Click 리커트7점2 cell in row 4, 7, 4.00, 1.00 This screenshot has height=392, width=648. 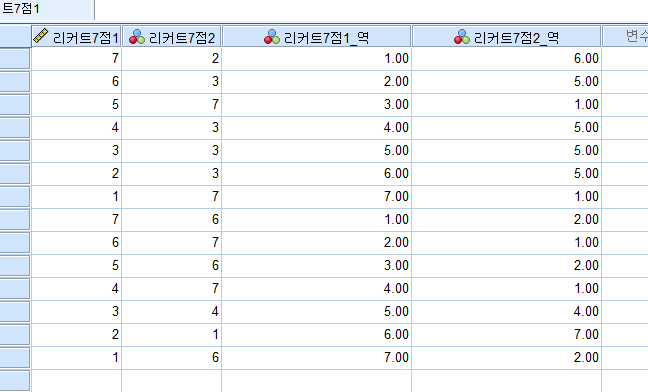click(x=172, y=289)
